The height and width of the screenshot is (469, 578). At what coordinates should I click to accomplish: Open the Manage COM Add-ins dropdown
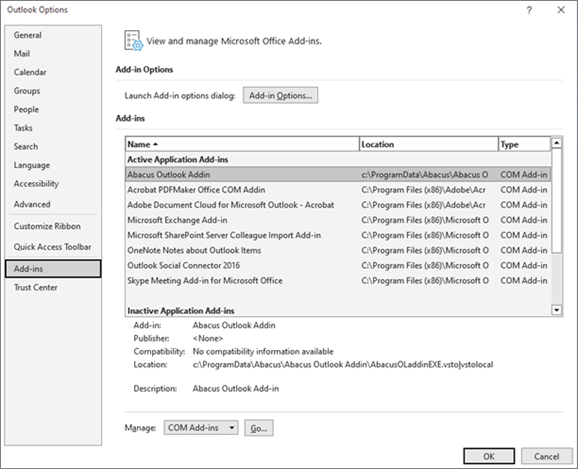tap(201, 428)
